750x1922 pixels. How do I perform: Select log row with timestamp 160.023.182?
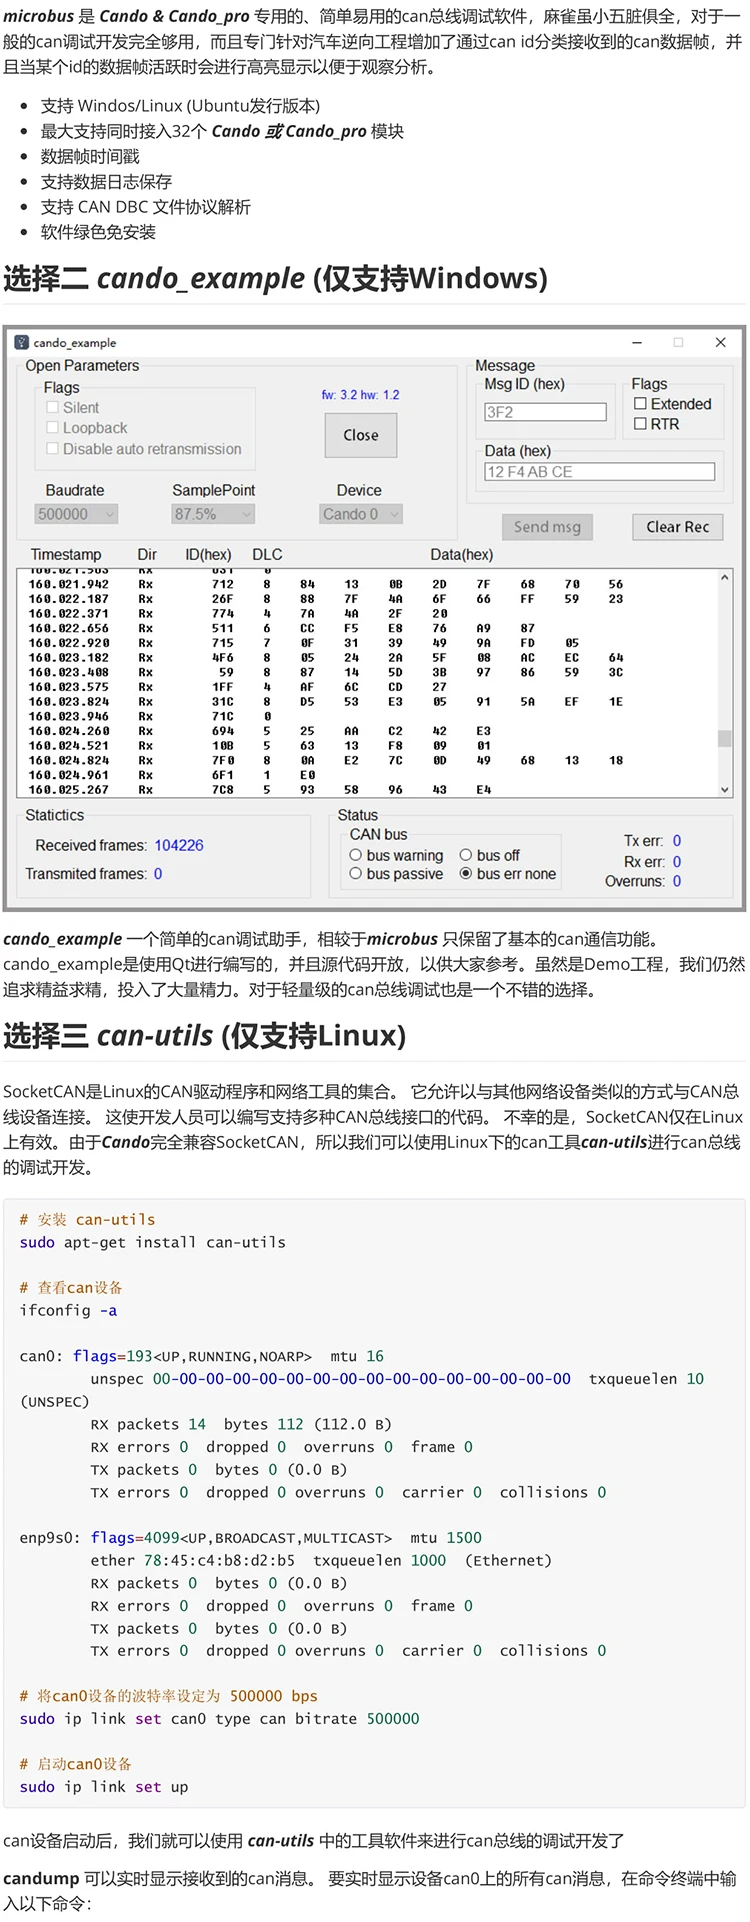[x=366, y=658]
